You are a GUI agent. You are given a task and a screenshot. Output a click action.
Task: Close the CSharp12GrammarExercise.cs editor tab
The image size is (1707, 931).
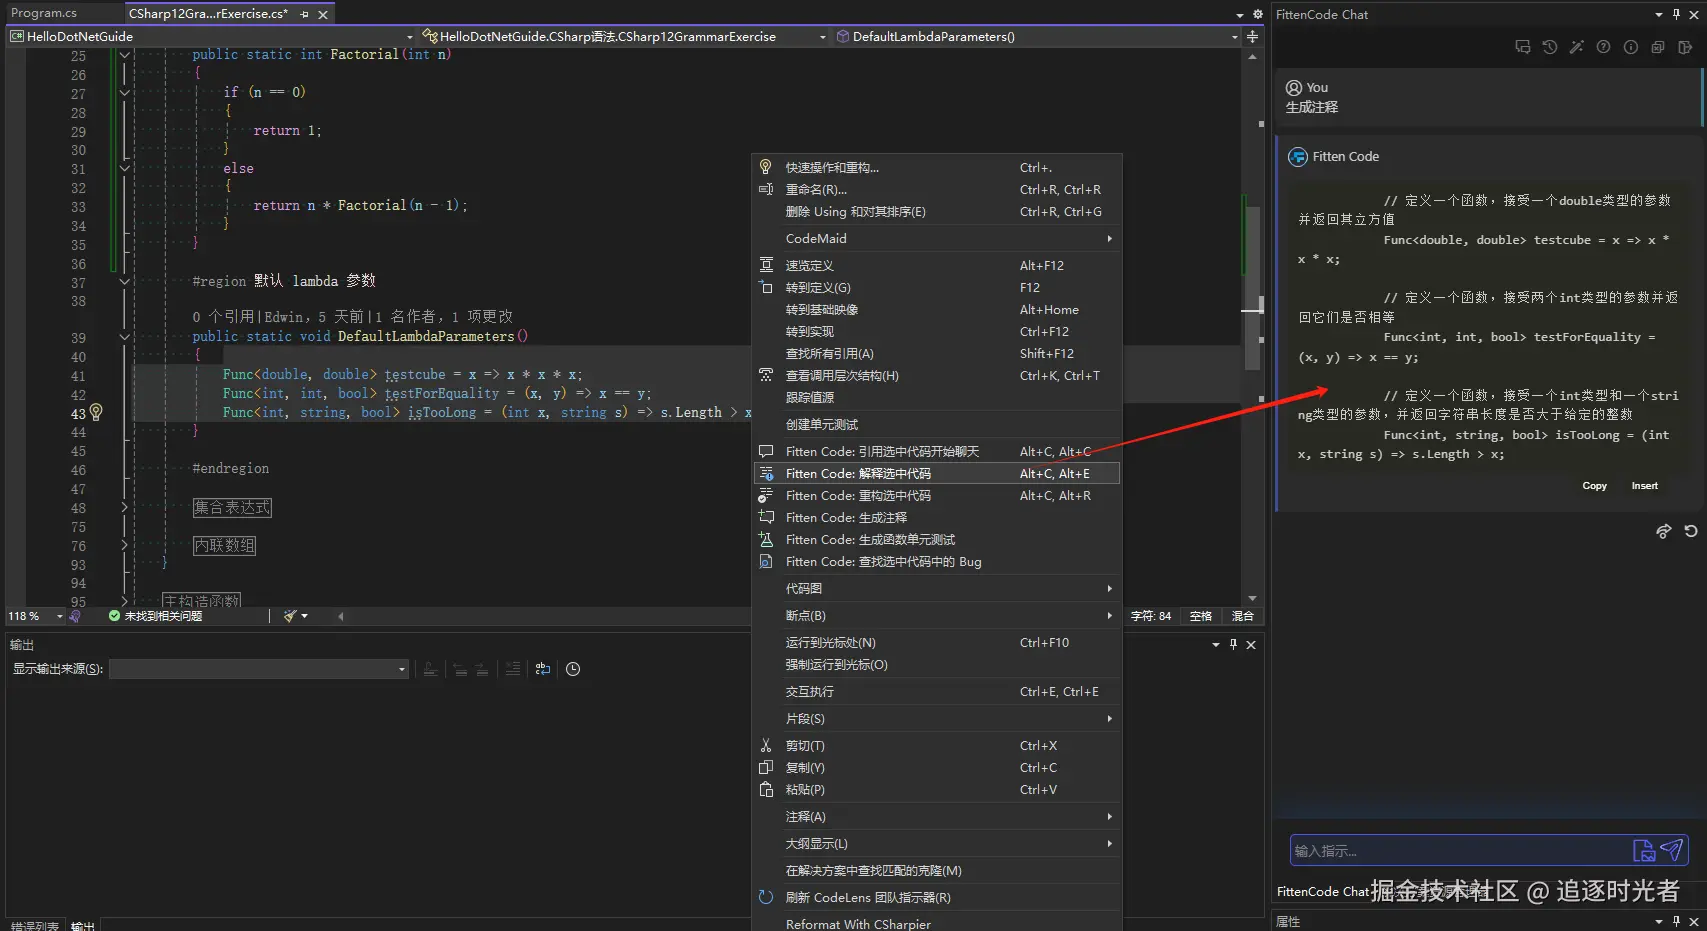tap(323, 14)
